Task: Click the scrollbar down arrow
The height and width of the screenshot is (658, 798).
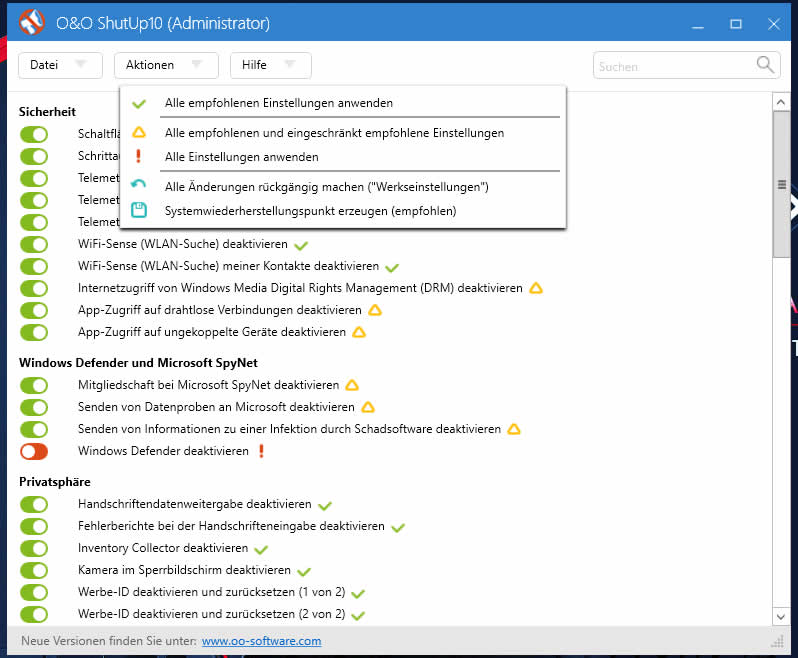Action: click(781, 617)
